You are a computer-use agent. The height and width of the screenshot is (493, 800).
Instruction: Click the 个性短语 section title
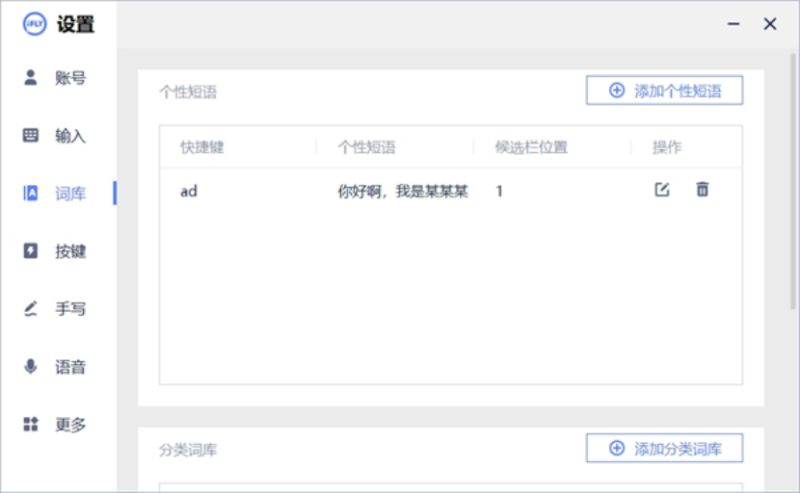(x=188, y=92)
